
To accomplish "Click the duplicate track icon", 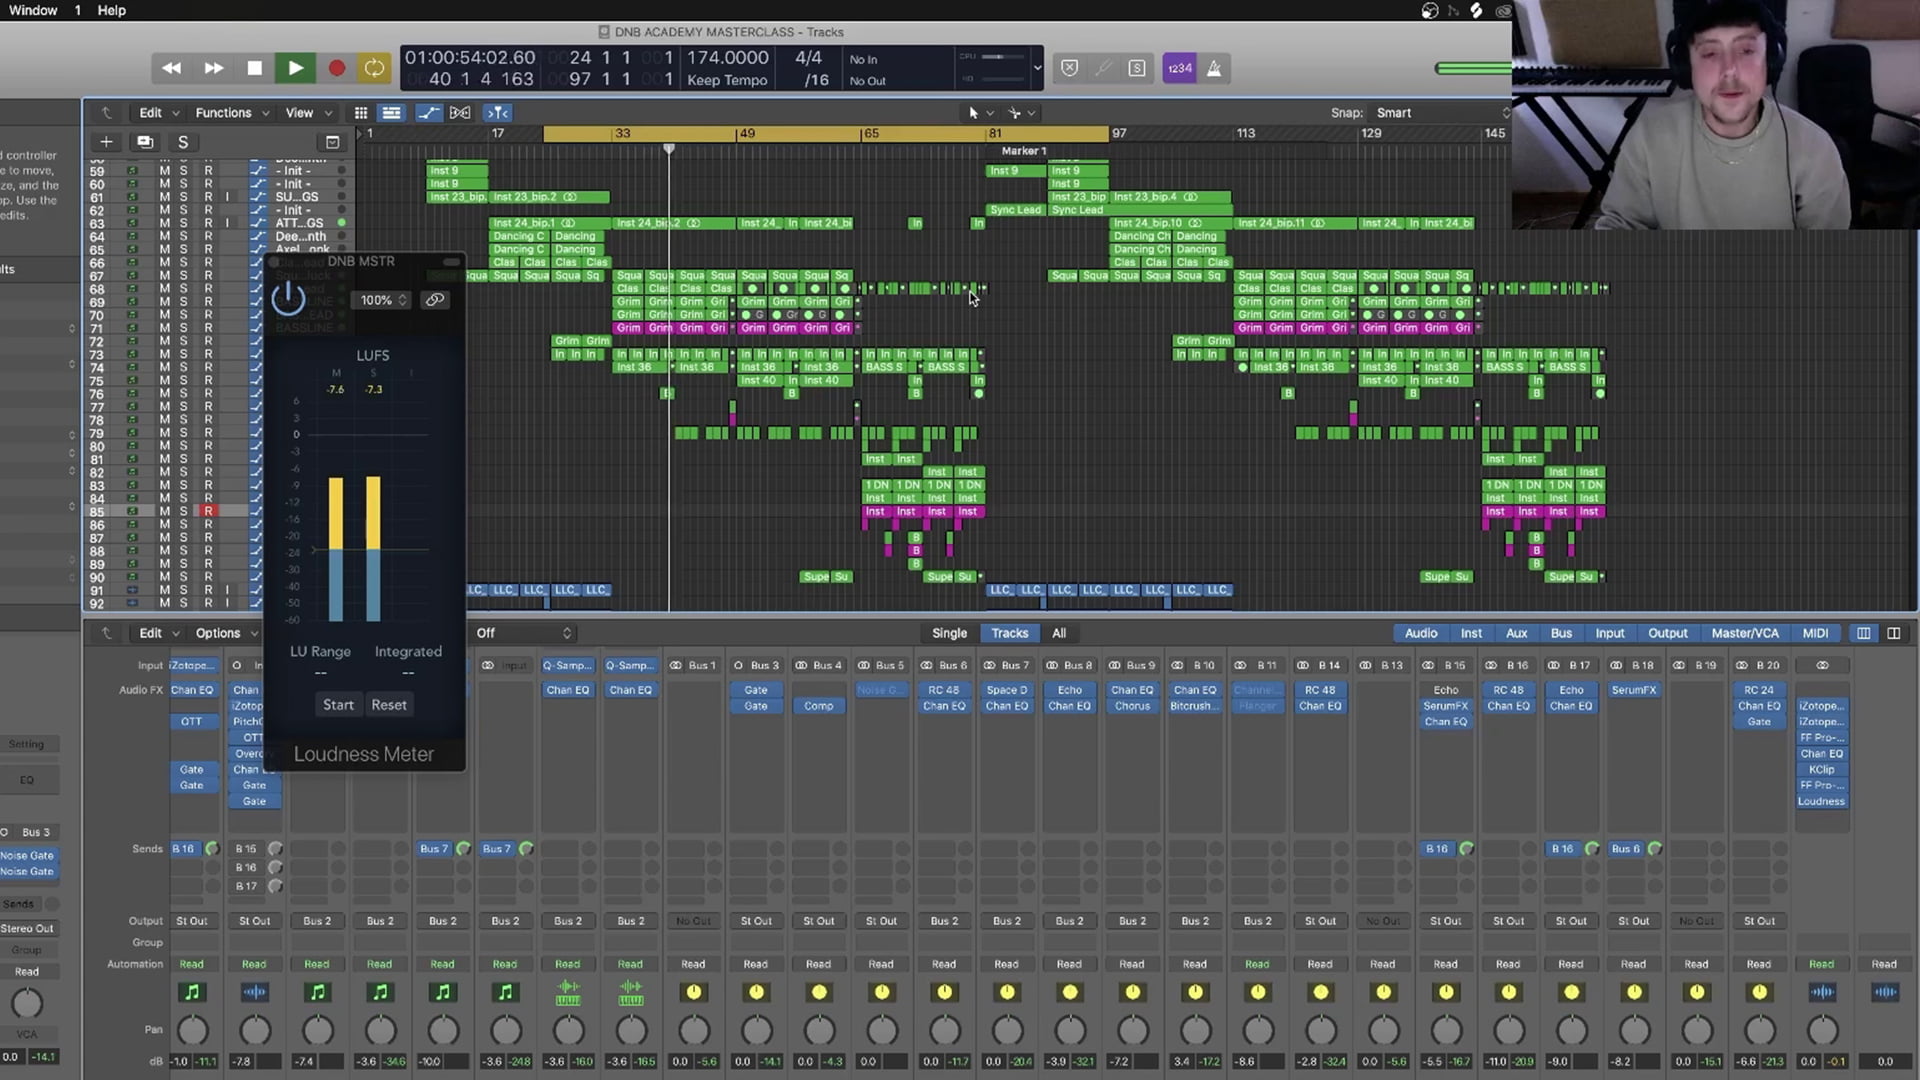I will (x=145, y=142).
